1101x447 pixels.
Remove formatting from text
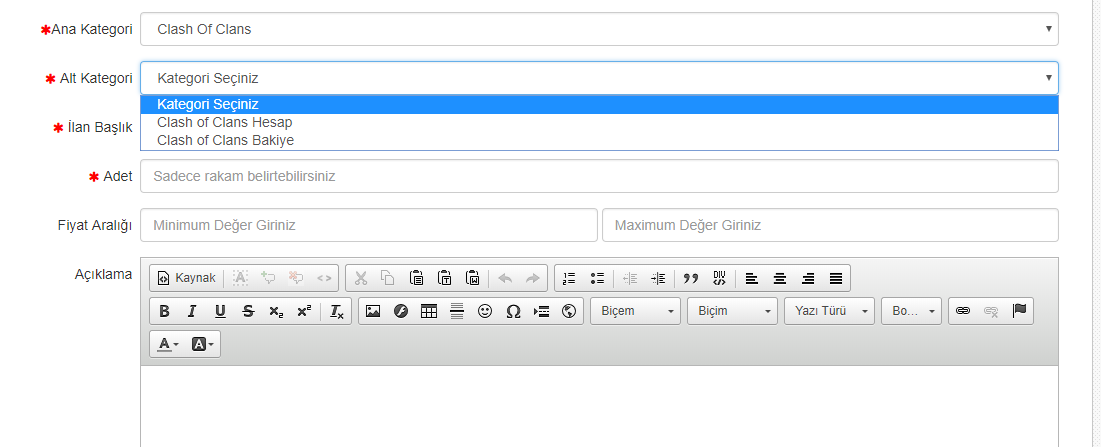tap(337, 311)
